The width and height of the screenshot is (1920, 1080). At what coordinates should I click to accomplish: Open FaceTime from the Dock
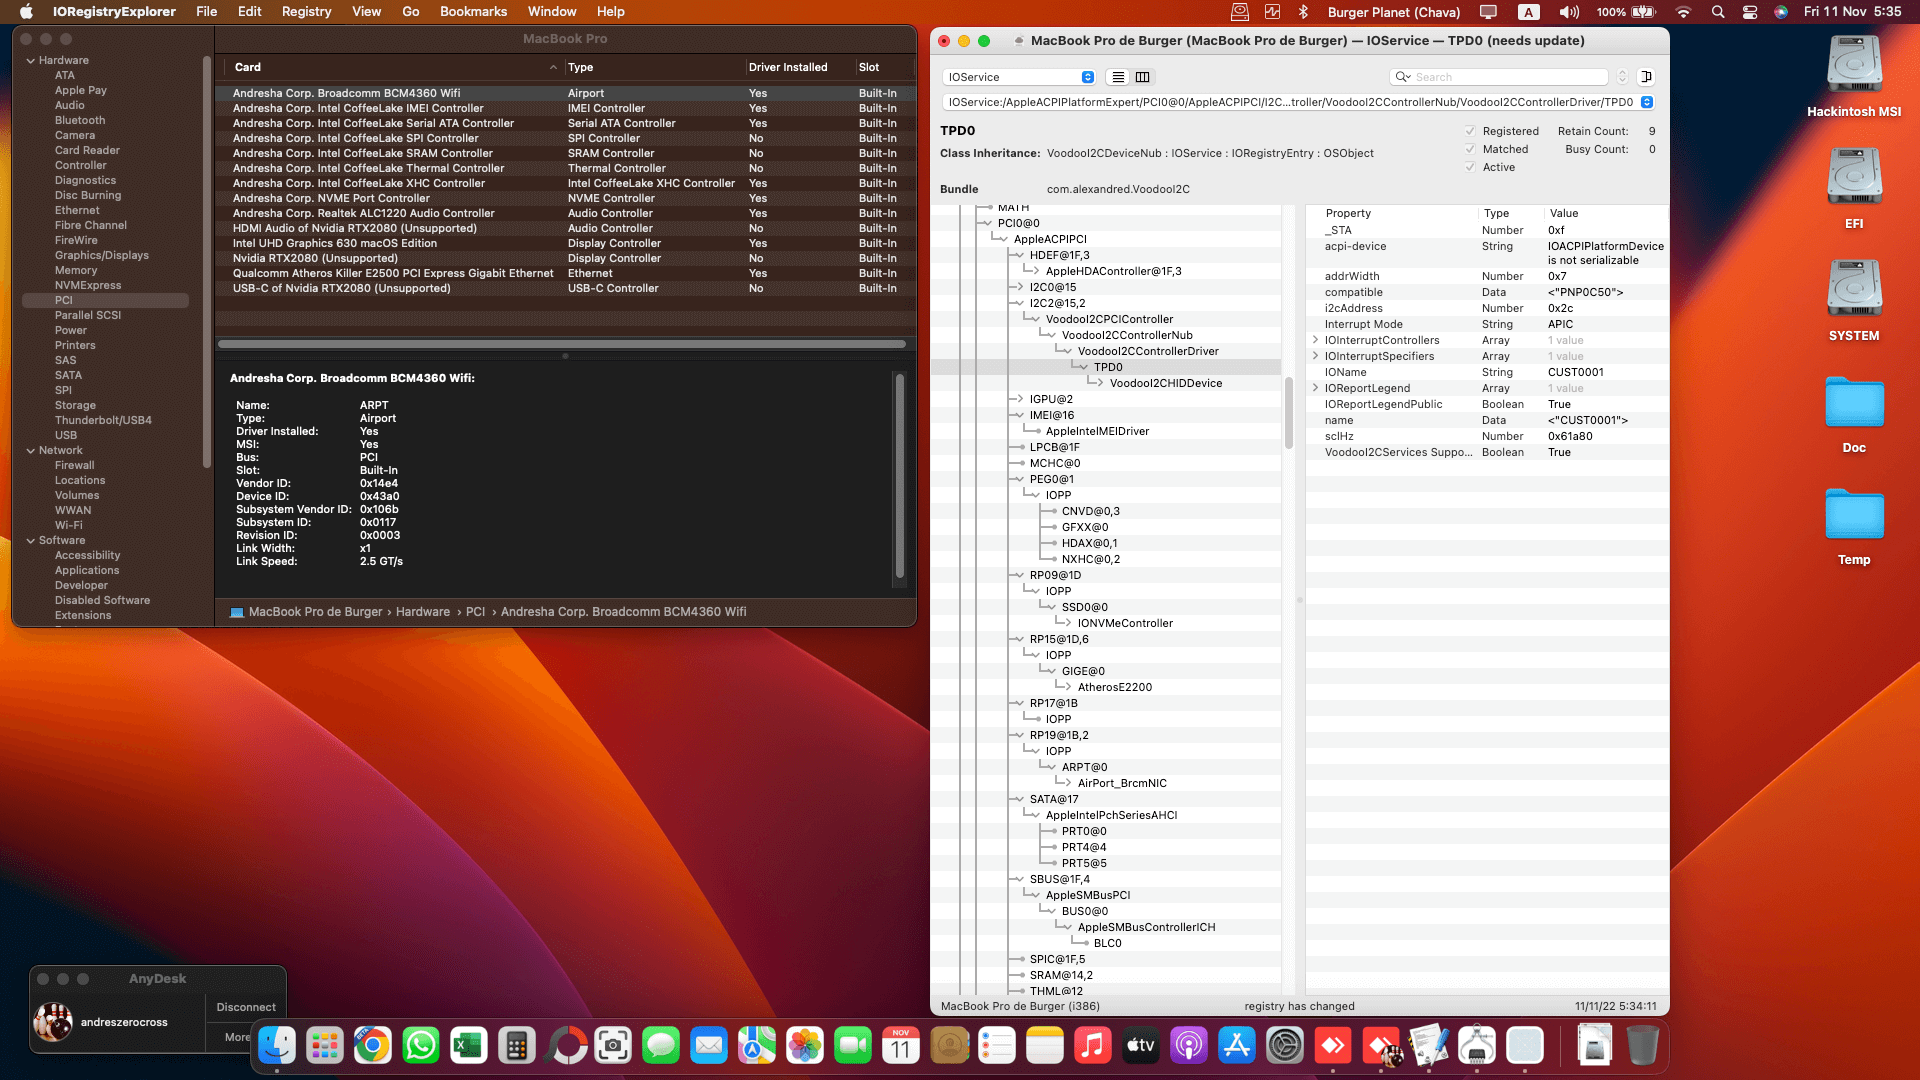click(853, 1046)
